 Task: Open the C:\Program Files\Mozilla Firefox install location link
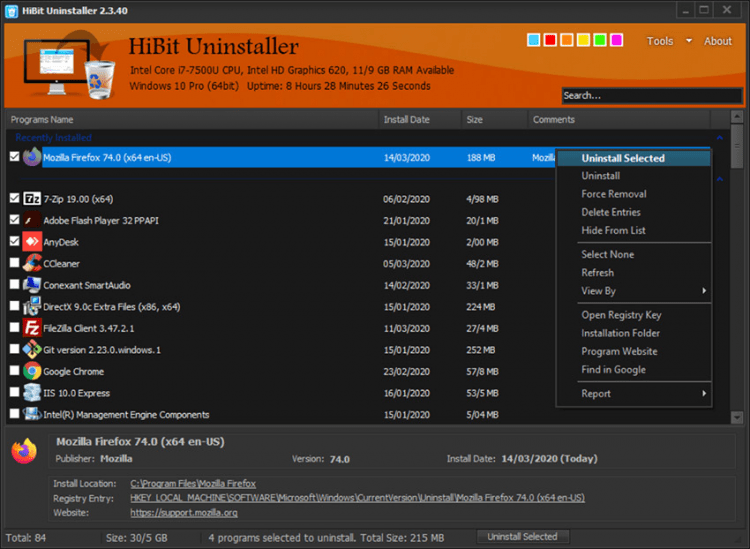pyautogui.click(x=193, y=483)
